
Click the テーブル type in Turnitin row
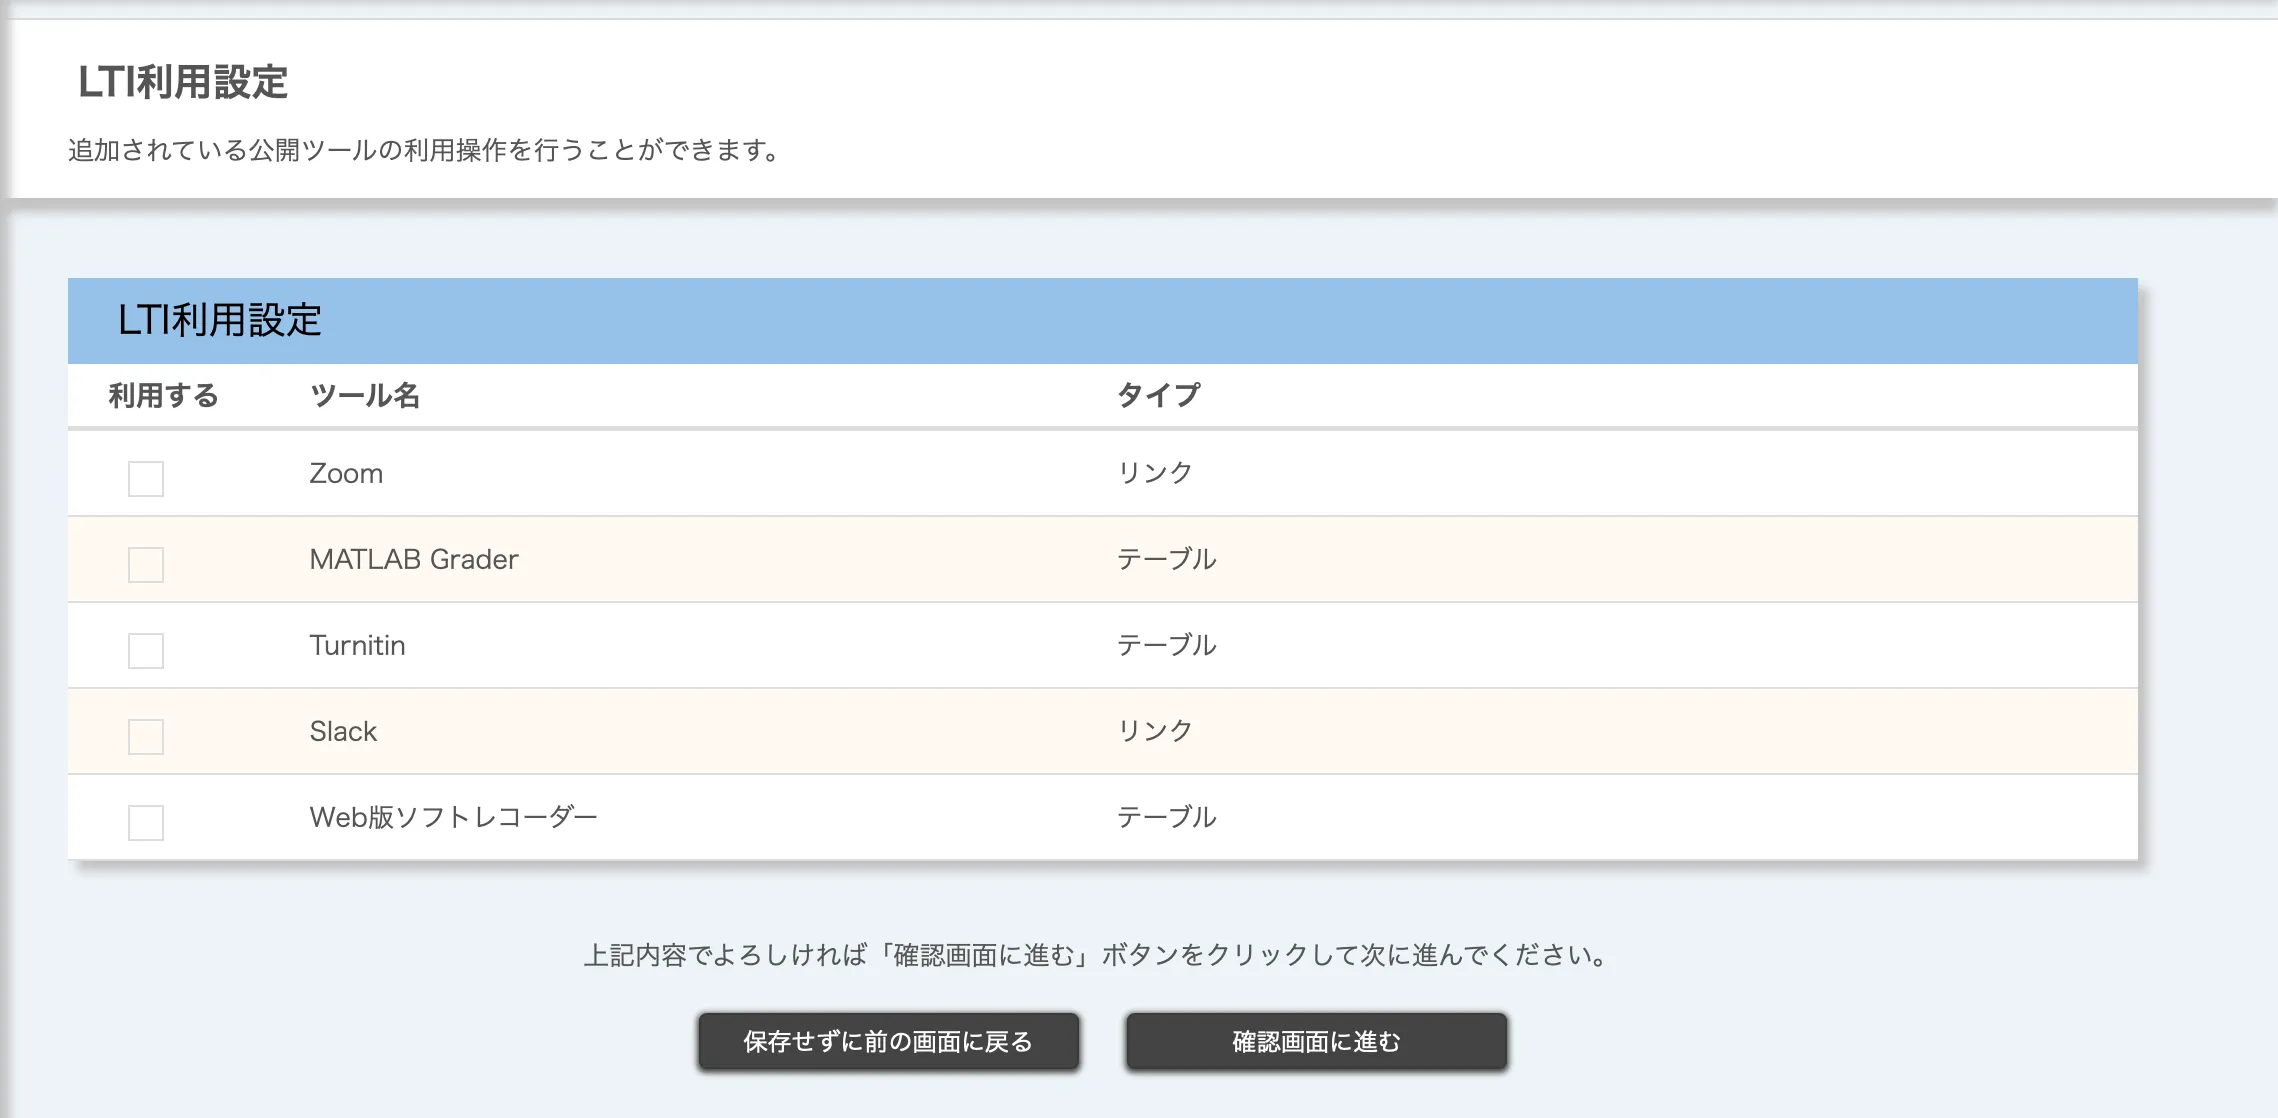click(x=1166, y=645)
